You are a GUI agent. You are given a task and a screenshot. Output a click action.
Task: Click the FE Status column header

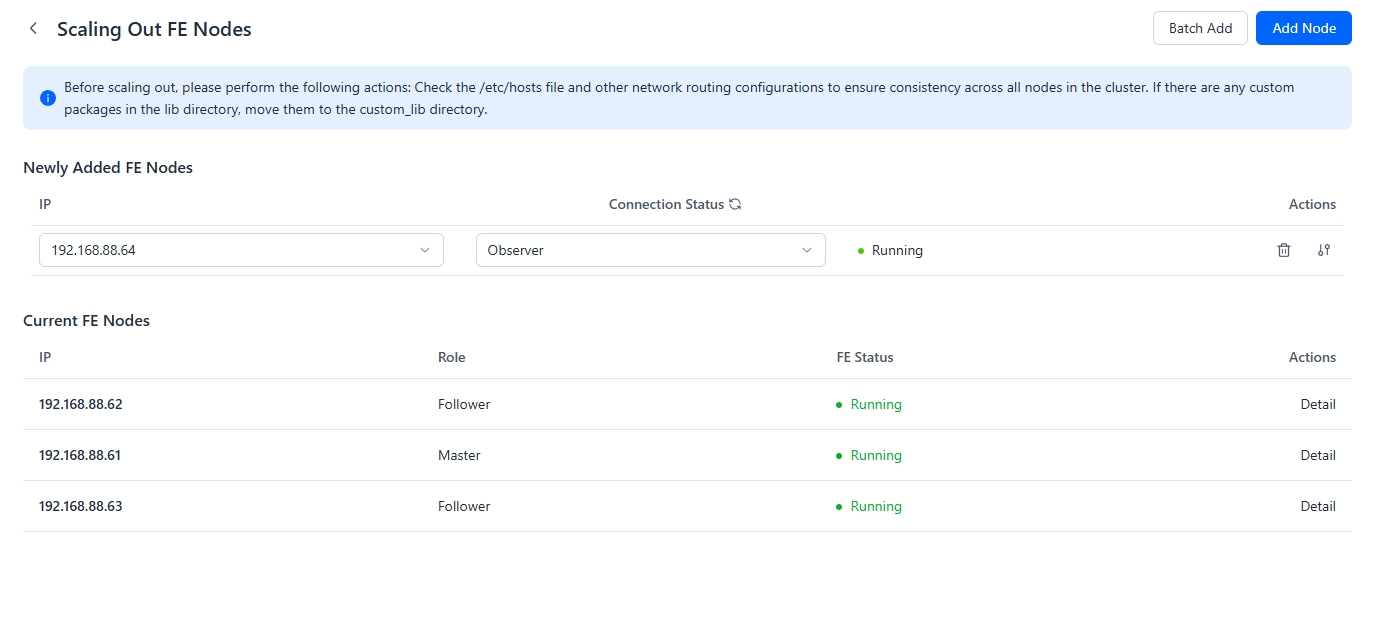coord(864,357)
